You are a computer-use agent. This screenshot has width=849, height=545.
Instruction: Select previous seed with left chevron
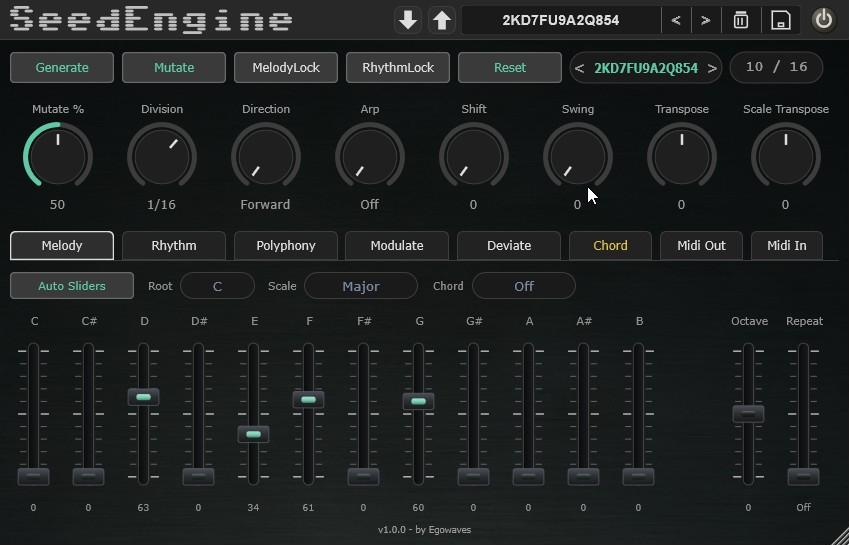pos(579,69)
